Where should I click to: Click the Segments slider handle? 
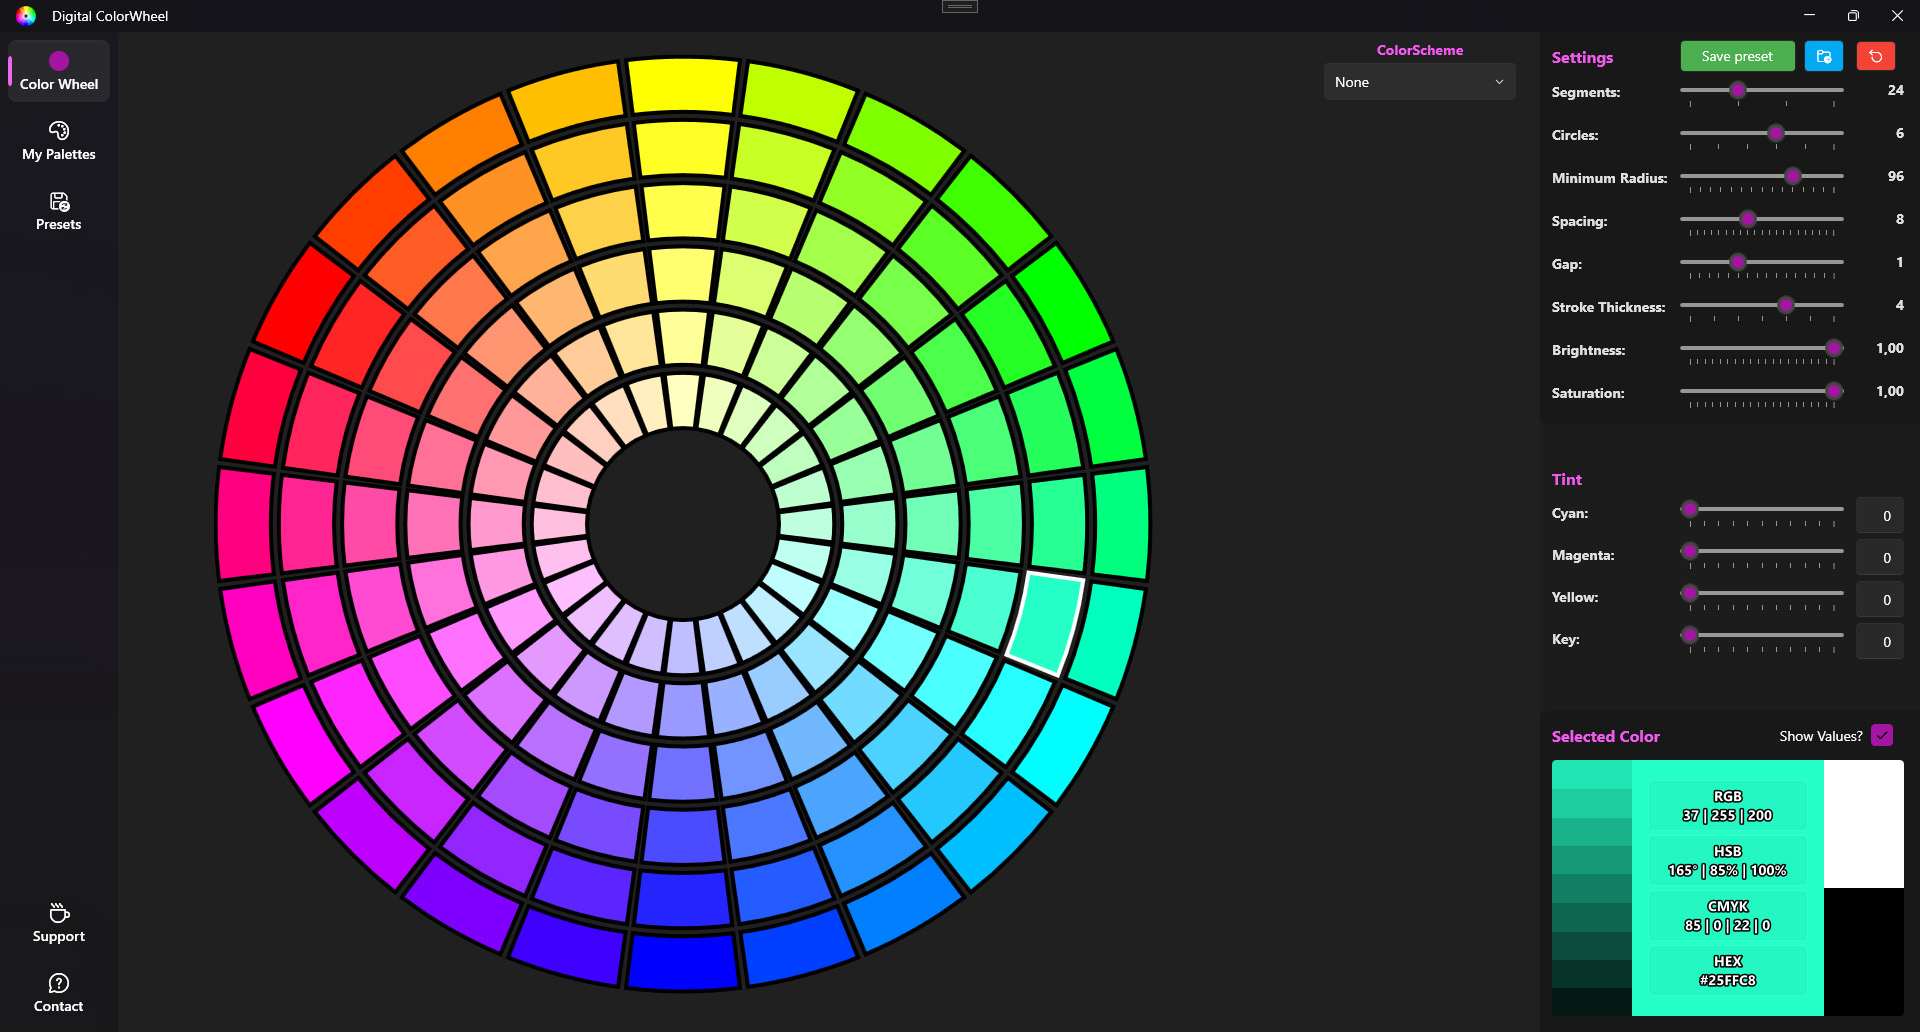[1738, 90]
